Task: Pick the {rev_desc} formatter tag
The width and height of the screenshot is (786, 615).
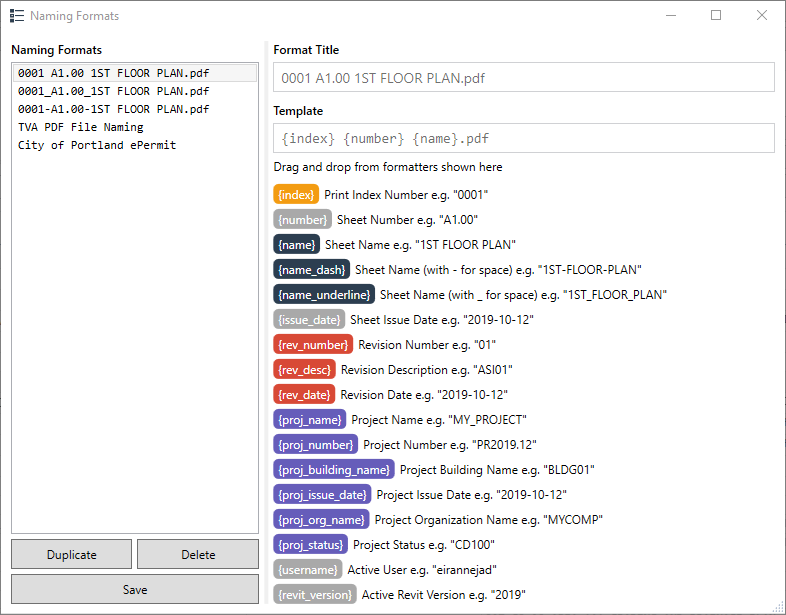Action: (x=304, y=370)
